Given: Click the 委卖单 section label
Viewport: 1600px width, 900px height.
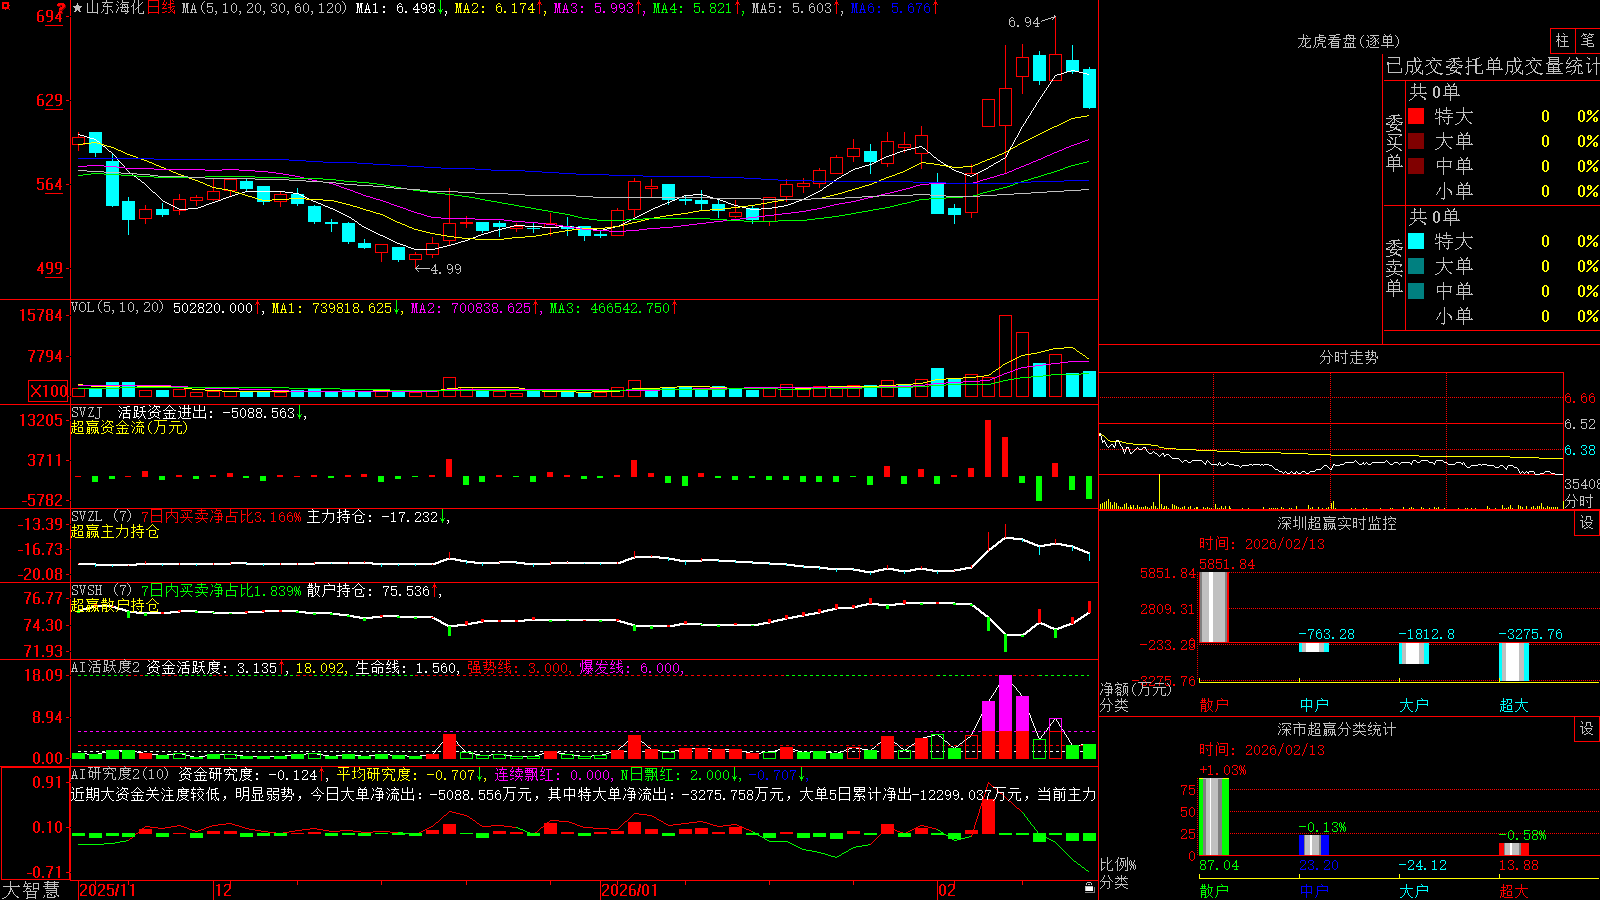Looking at the screenshot, I should pyautogui.click(x=1394, y=268).
